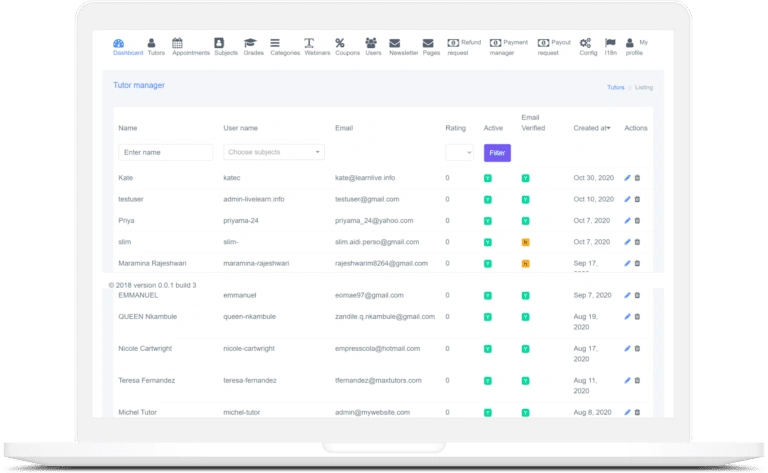The height and width of the screenshot is (473, 768).
Task: Open Grades graduation cap icon
Action: pos(250,43)
